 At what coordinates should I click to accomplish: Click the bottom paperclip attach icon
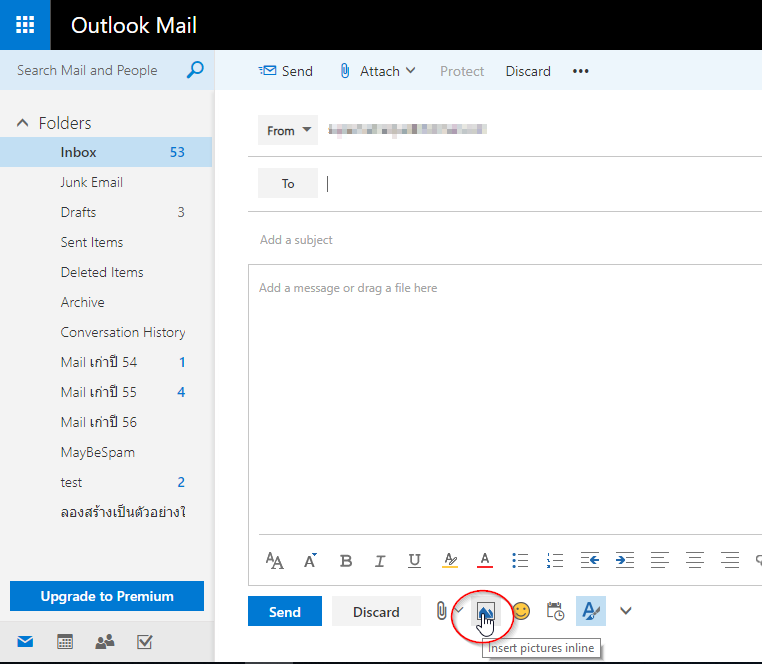441,611
